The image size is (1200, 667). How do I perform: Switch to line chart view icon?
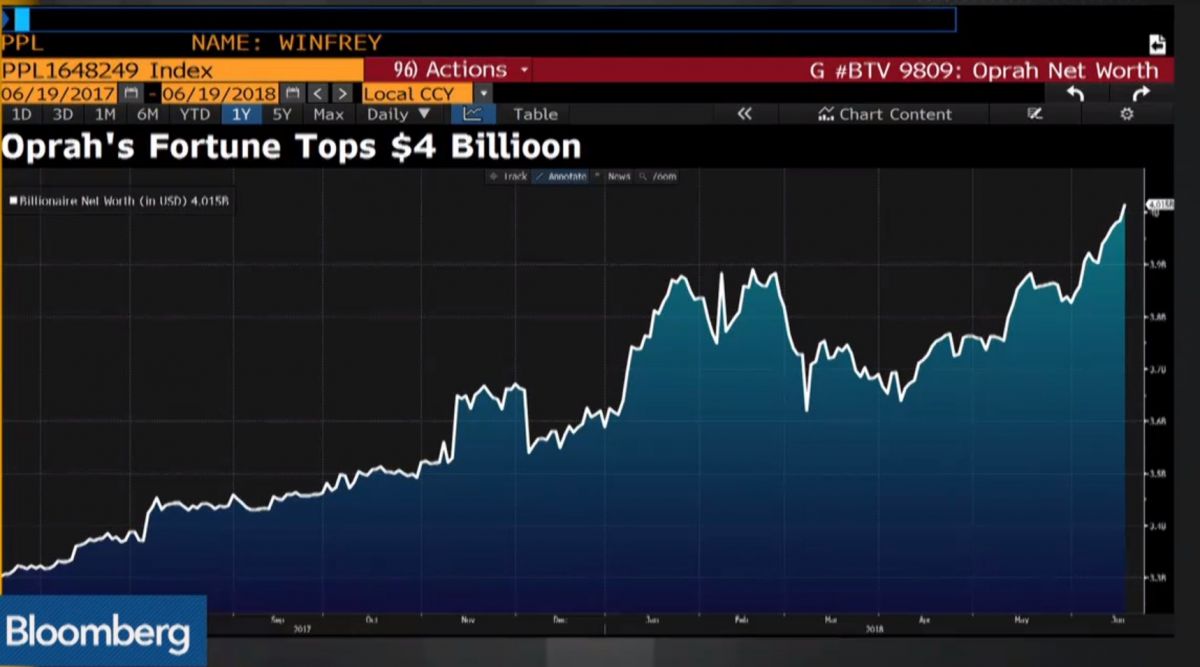coord(472,114)
